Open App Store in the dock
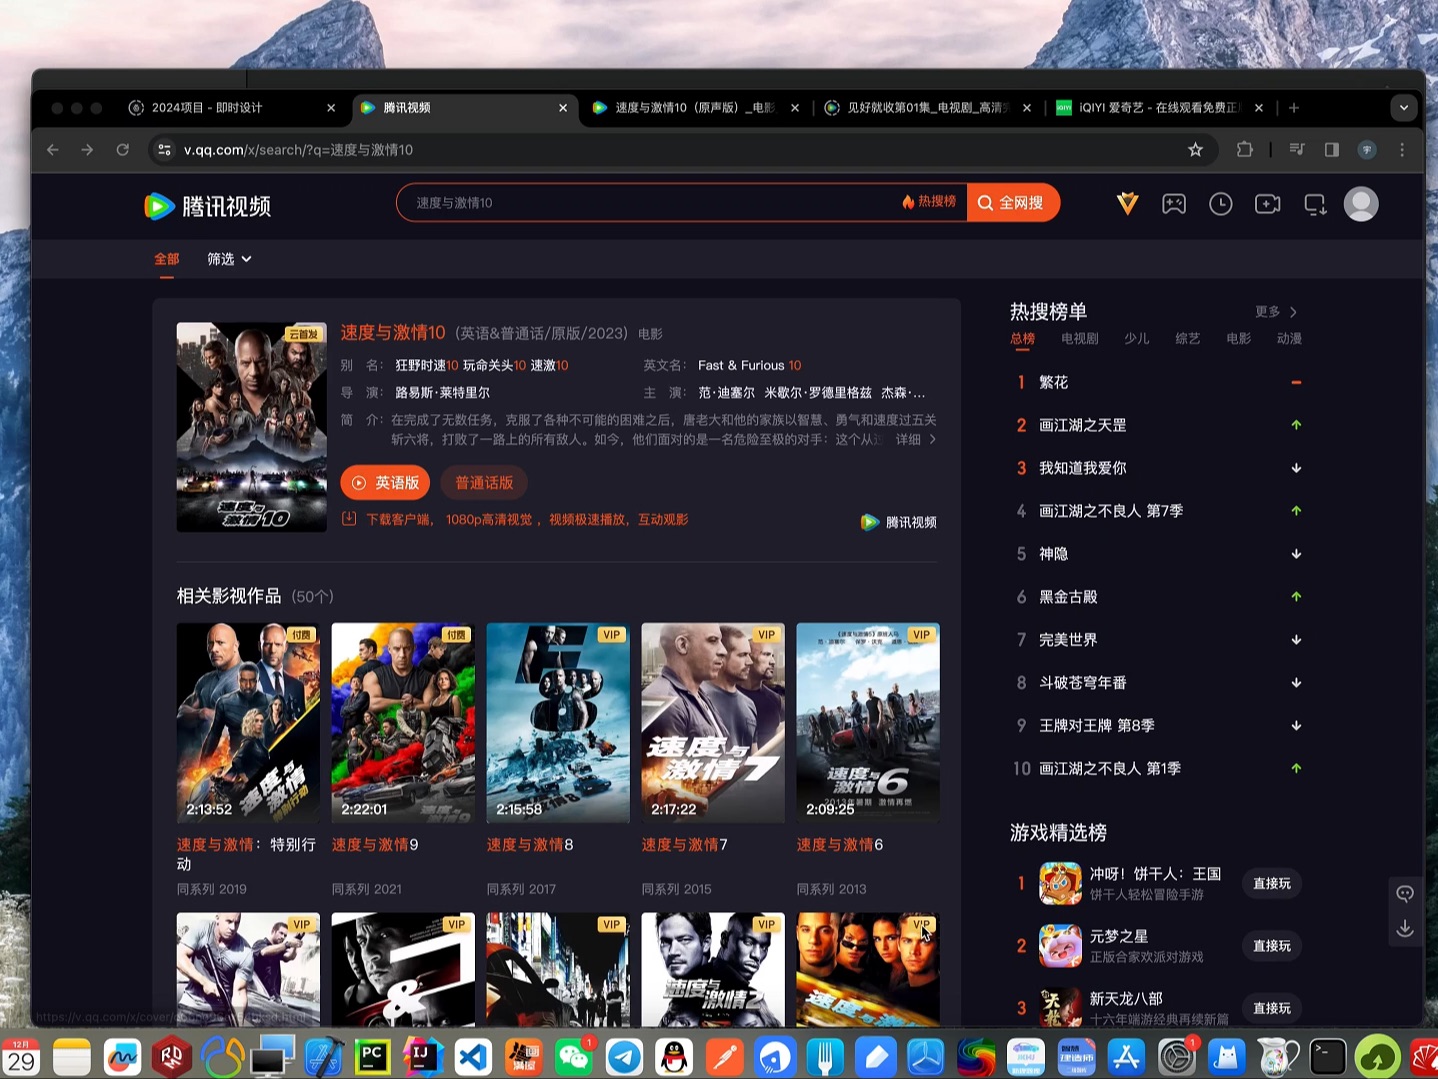This screenshot has height=1079, width=1438. 1126,1057
